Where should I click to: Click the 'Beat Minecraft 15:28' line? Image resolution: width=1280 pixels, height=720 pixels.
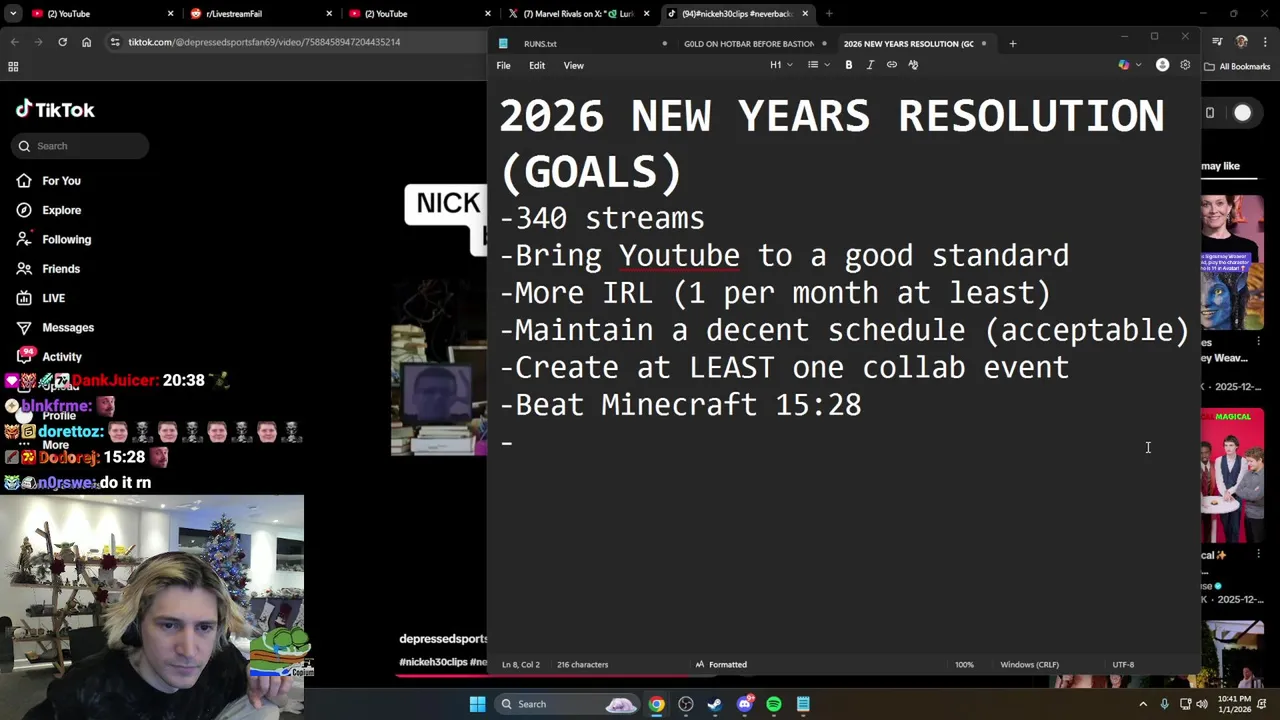pos(680,405)
